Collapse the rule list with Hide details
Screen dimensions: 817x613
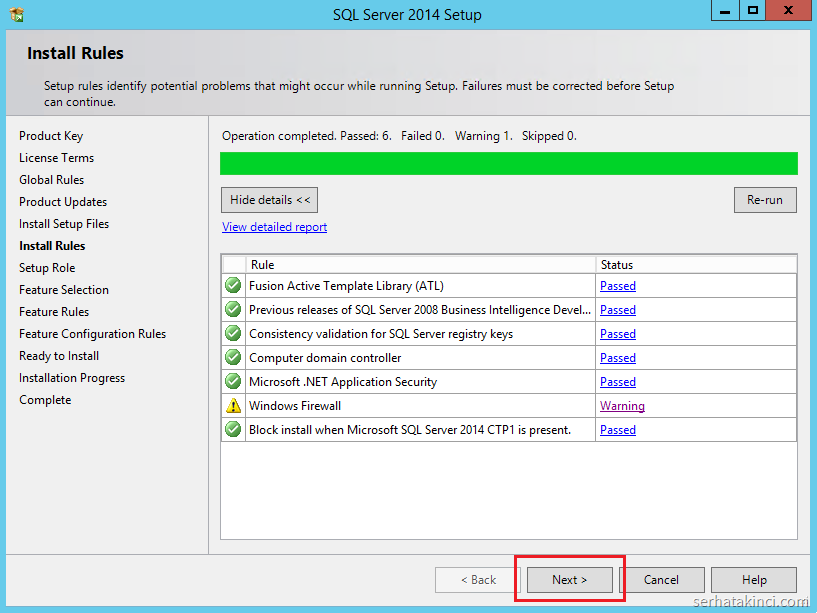(269, 200)
